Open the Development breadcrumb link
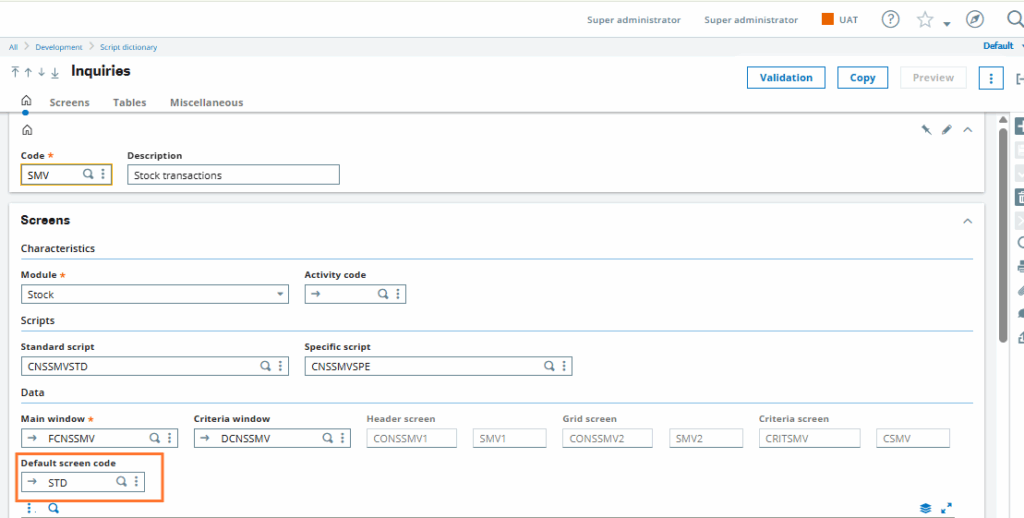 pyautogui.click(x=59, y=47)
